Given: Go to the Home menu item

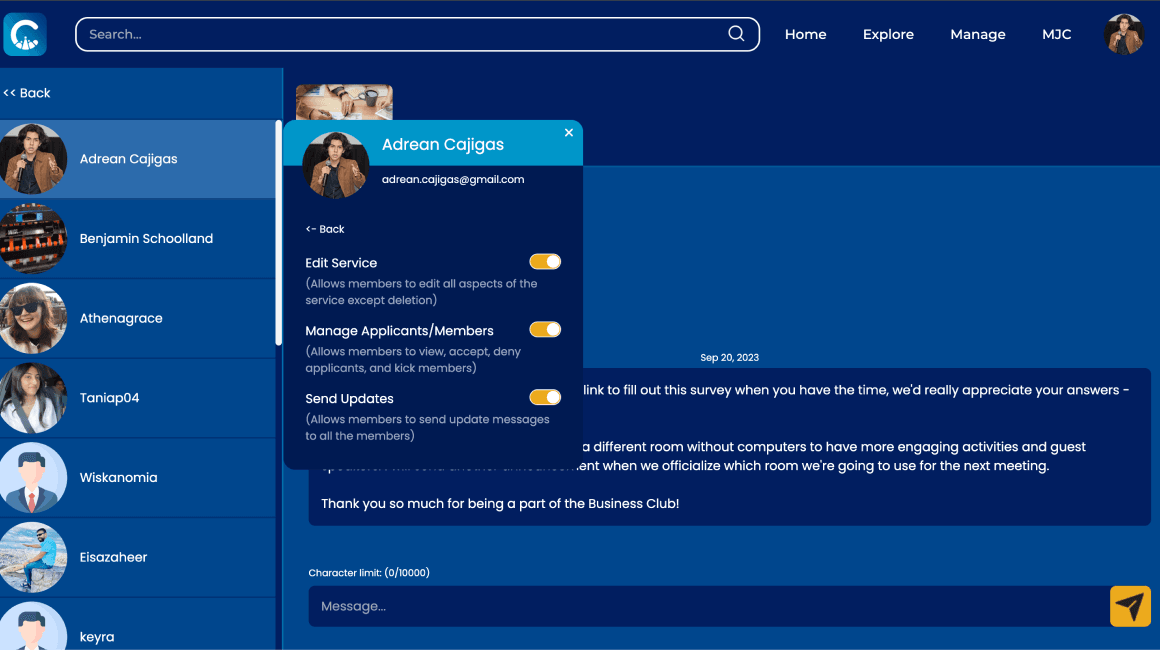Looking at the screenshot, I should (805, 34).
